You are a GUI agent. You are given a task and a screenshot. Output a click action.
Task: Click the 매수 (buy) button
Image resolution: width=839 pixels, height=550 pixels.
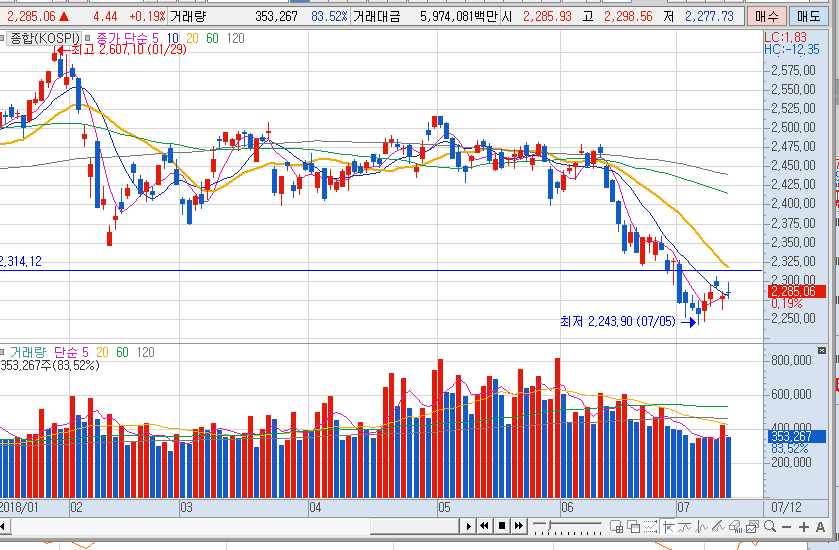coord(768,17)
